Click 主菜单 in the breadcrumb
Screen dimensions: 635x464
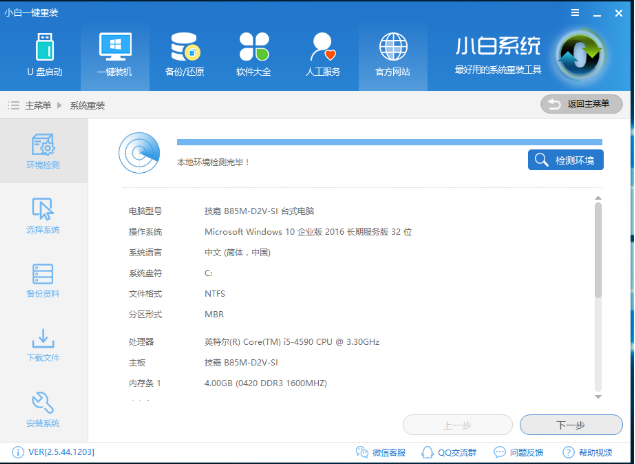point(40,105)
